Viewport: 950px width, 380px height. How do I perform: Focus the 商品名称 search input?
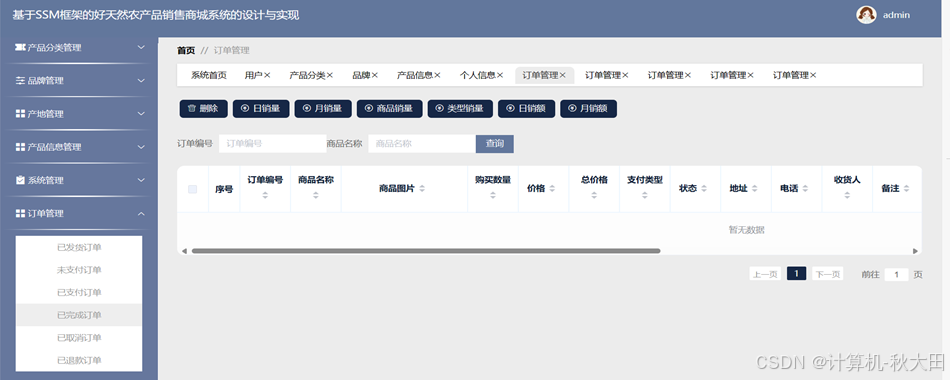[x=422, y=144]
